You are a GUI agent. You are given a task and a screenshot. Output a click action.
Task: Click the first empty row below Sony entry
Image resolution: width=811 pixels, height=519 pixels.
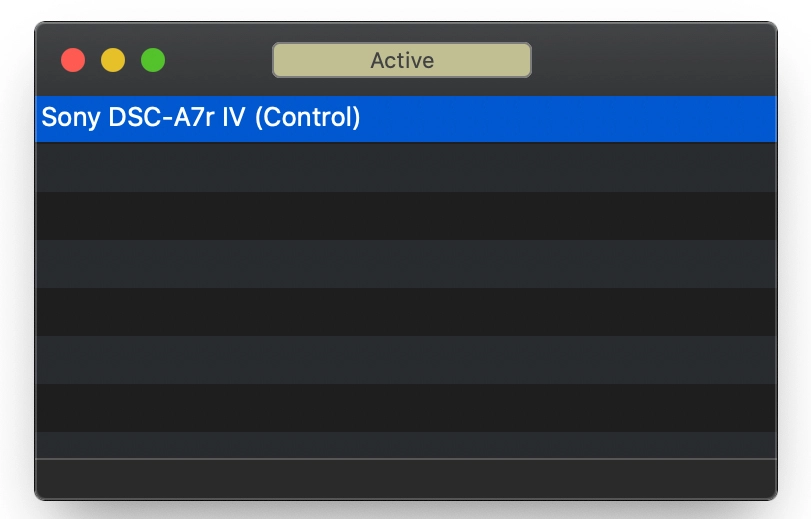tap(406, 167)
